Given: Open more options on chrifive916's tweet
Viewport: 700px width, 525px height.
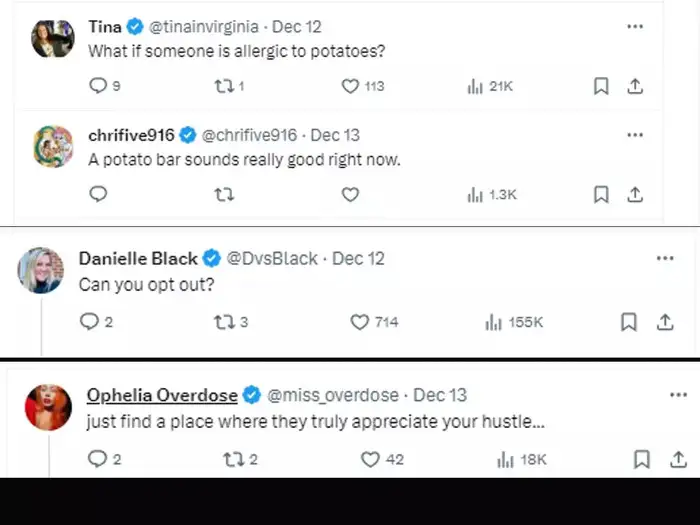Looking at the screenshot, I should coord(635,135).
